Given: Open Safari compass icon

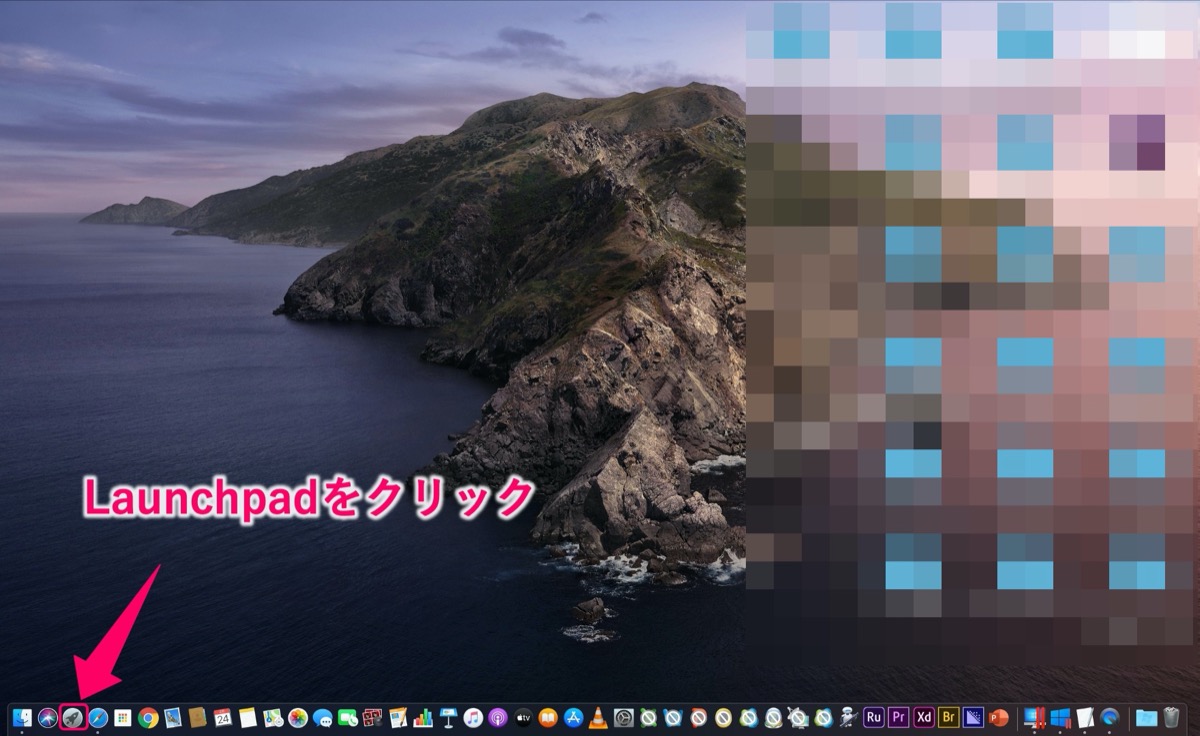Looking at the screenshot, I should point(97,717).
